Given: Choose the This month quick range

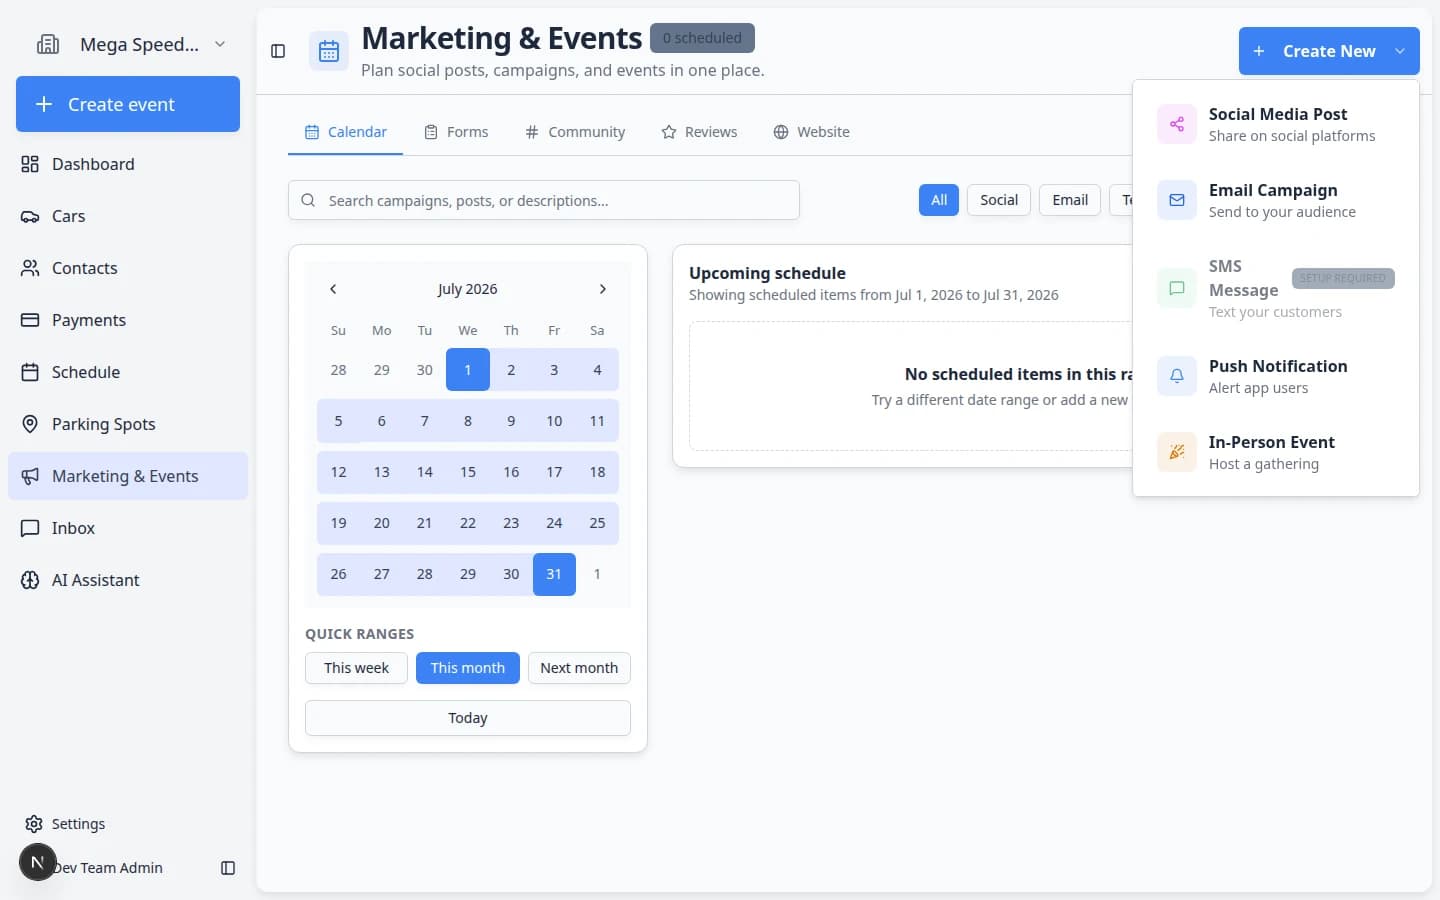Looking at the screenshot, I should click(468, 668).
